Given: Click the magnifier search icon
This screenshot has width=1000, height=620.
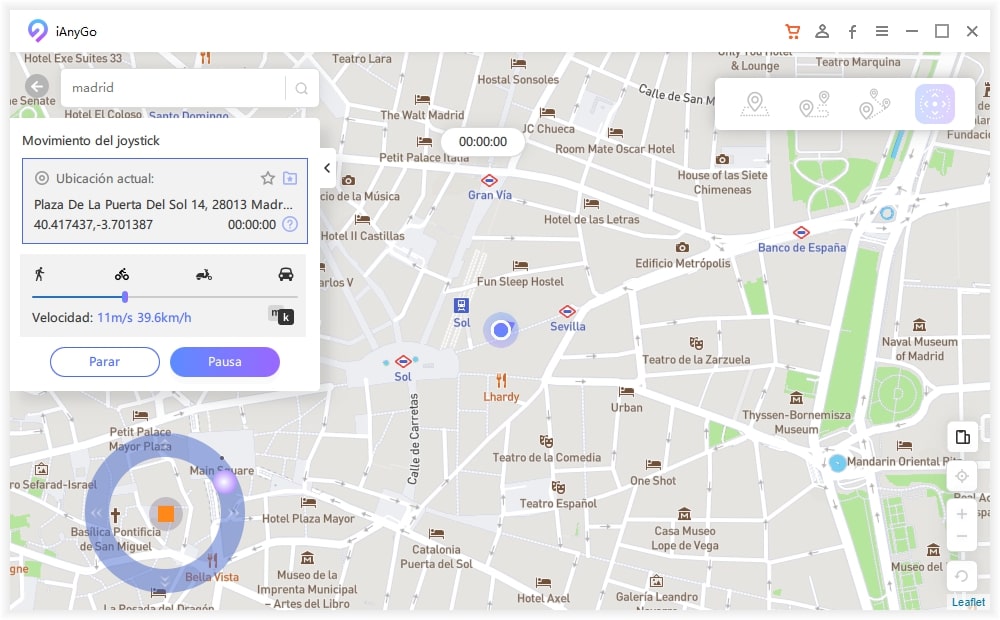Looking at the screenshot, I should (x=302, y=89).
